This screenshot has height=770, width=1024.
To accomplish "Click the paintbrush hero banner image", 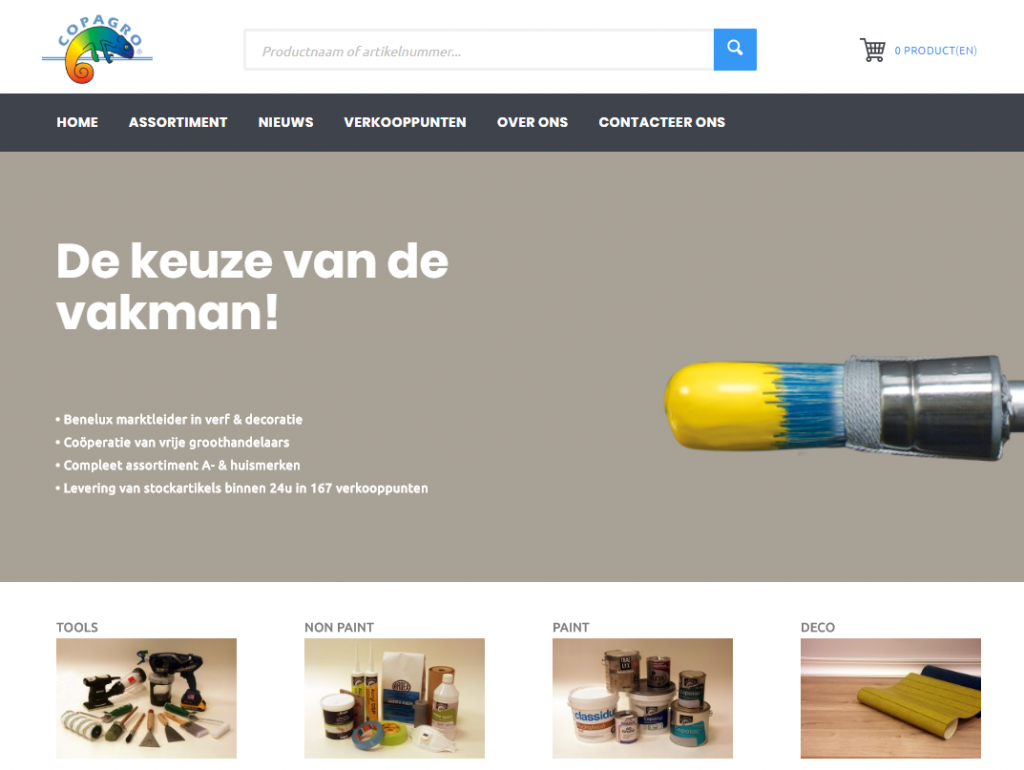I will pyautogui.click(x=844, y=408).
